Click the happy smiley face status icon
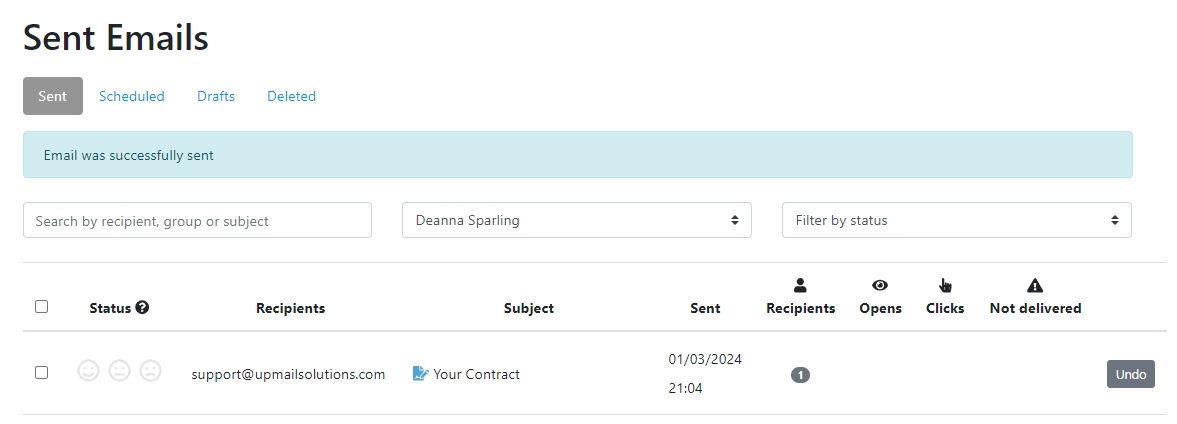 coord(89,371)
